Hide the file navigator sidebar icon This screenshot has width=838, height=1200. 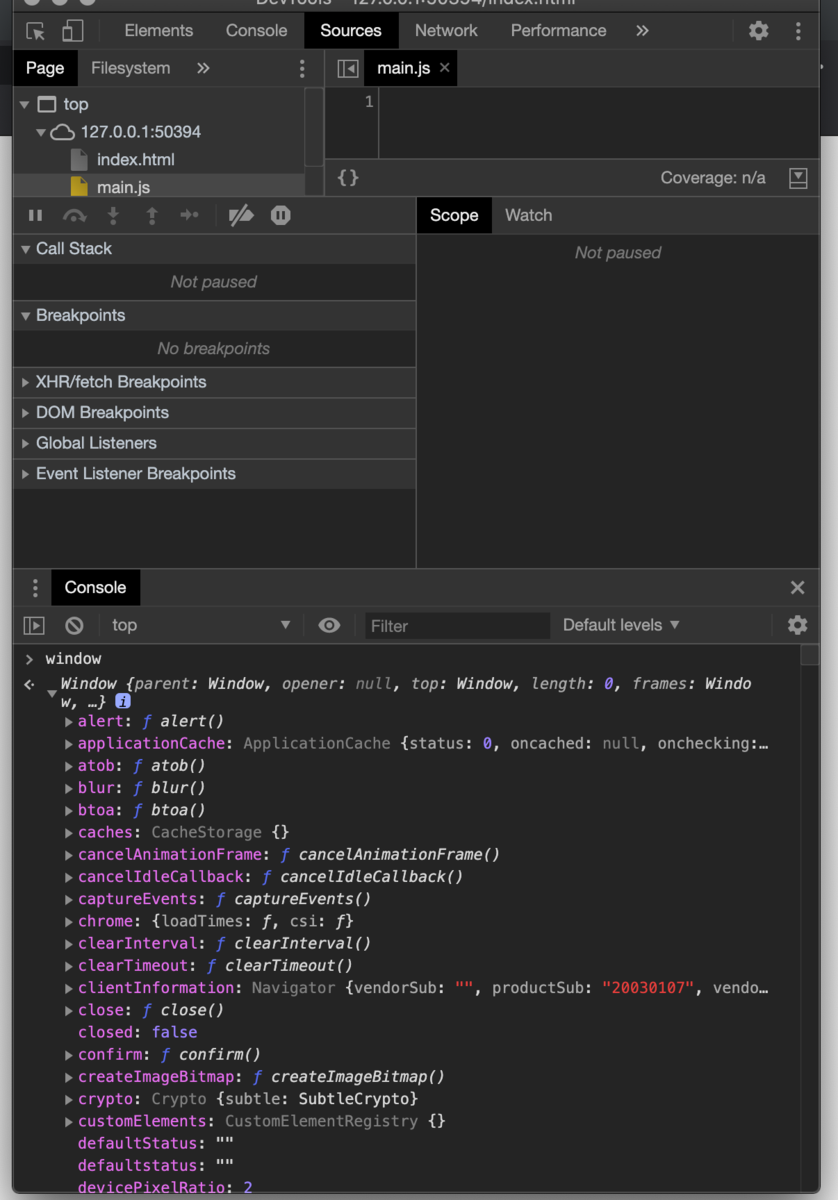tap(348, 68)
